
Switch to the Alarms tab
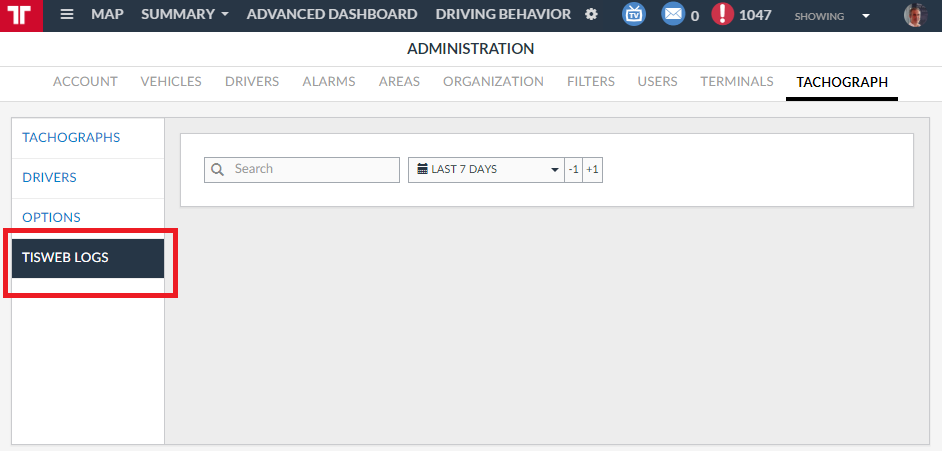pyautogui.click(x=329, y=82)
